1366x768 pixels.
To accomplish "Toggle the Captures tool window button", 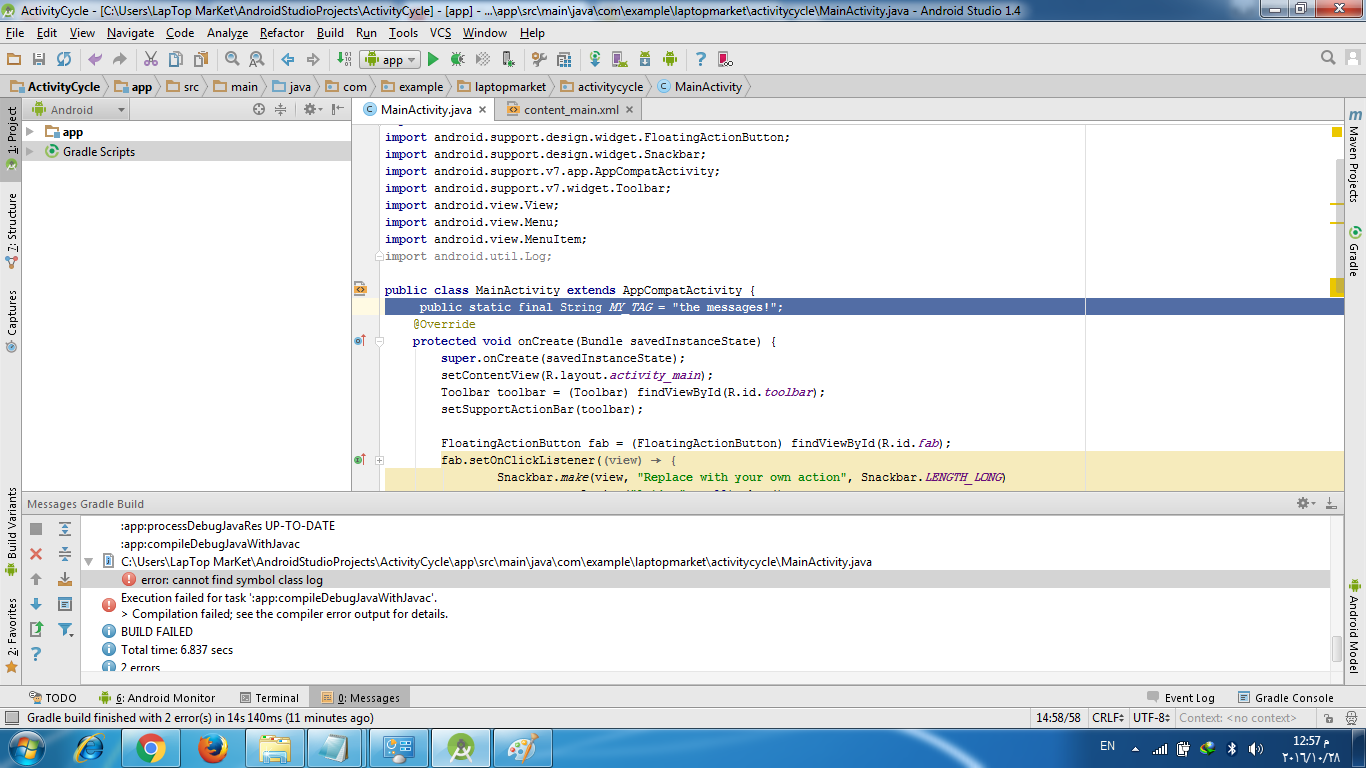I will 11,321.
